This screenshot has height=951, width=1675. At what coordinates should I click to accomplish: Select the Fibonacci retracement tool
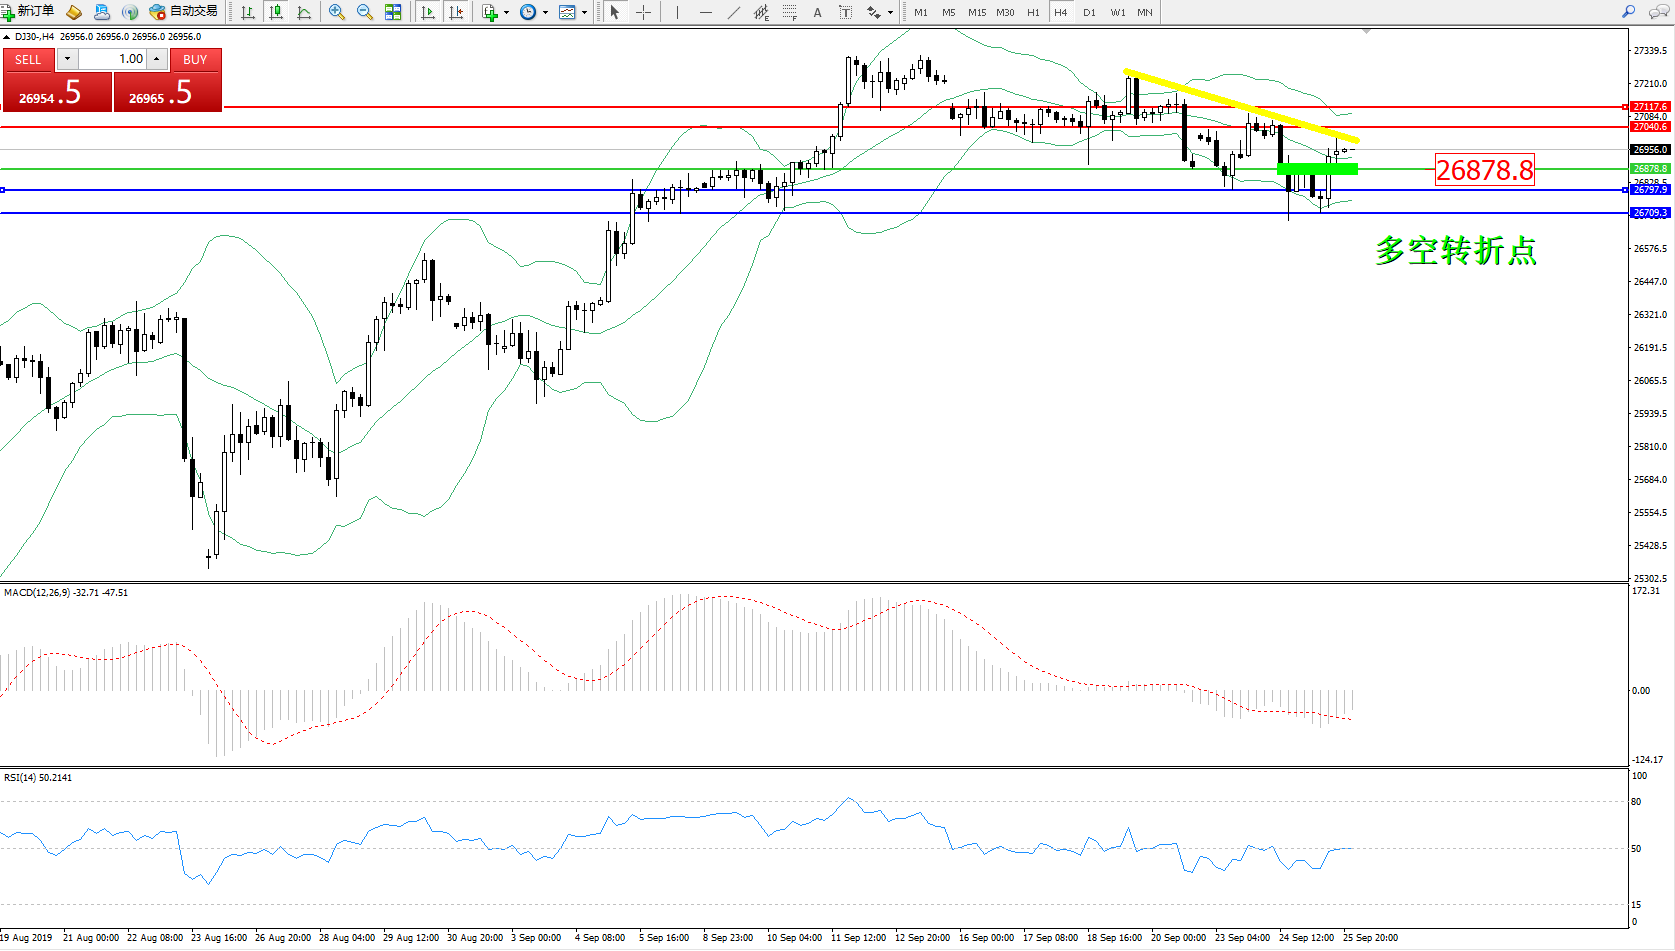pyautogui.click(x=790, y=12)
